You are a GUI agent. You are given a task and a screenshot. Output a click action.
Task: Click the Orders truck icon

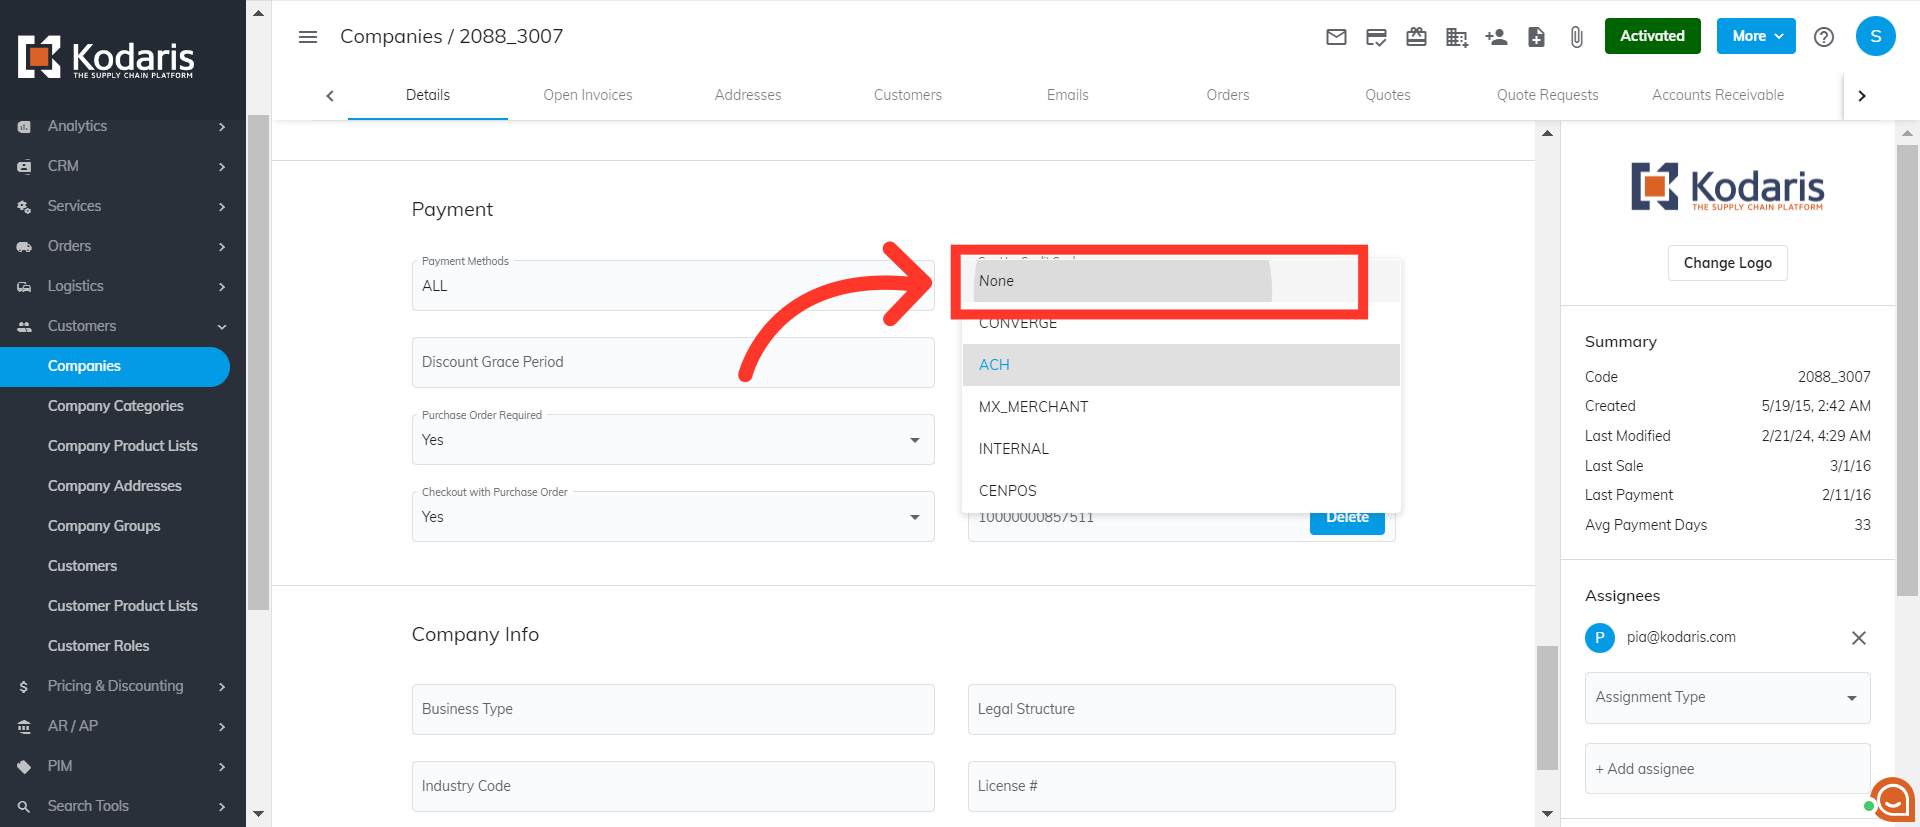24,247
